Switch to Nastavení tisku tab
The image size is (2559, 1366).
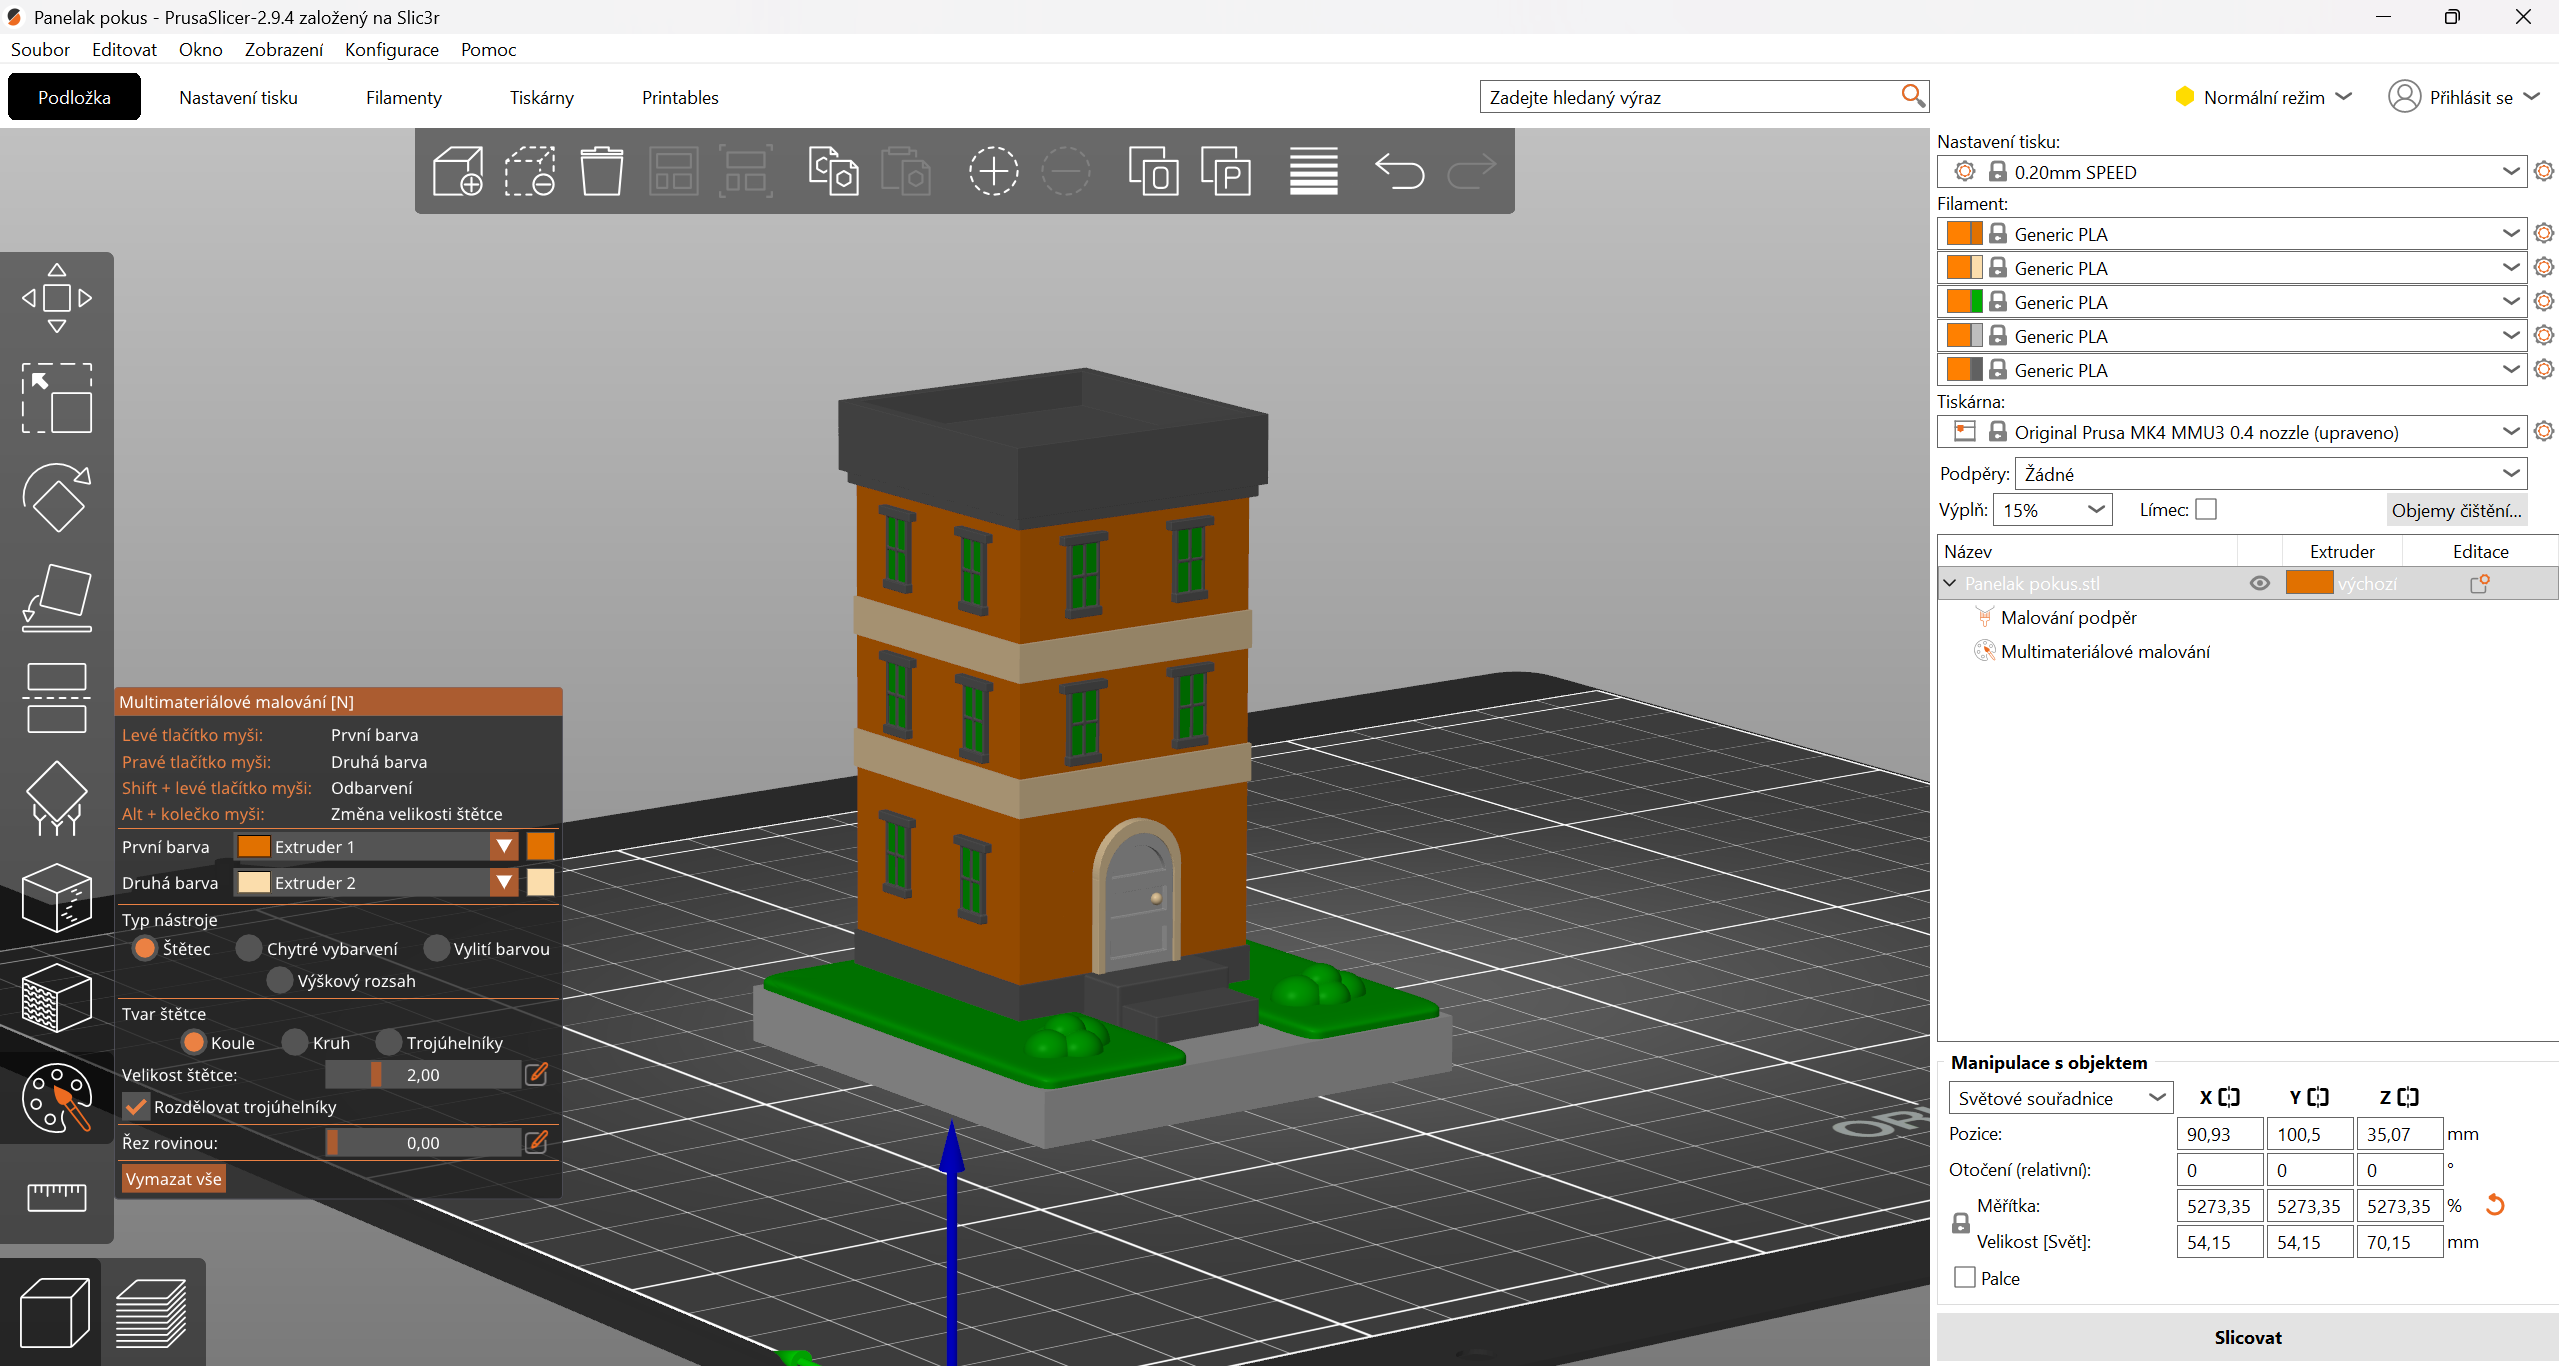[x=238, y=97]
